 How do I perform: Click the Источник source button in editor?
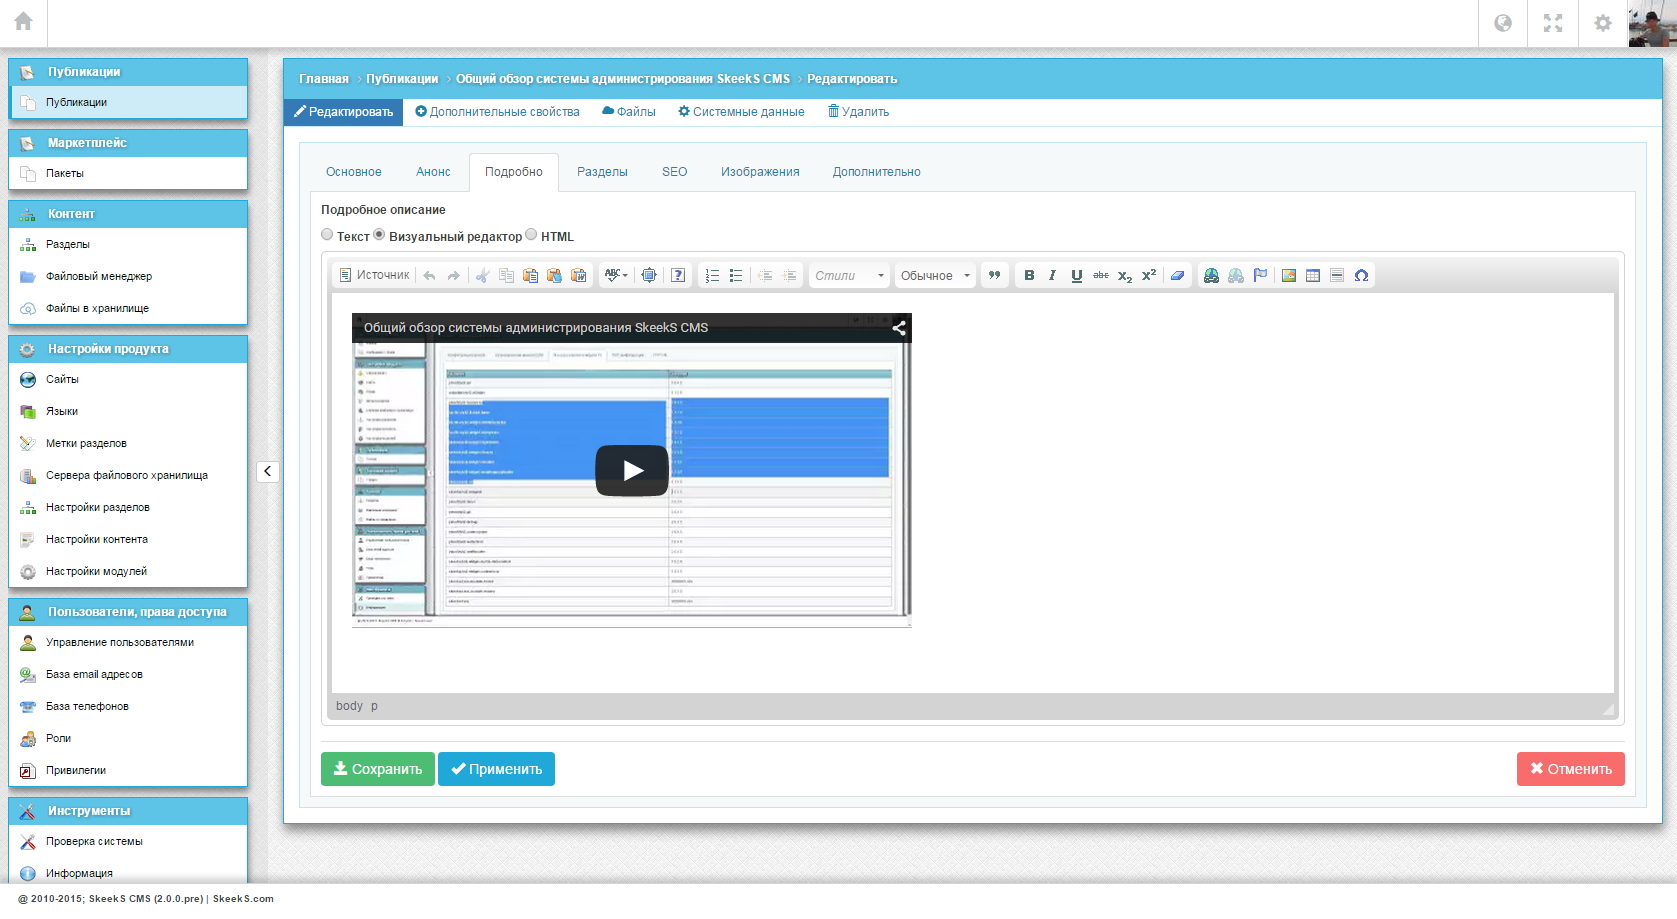(x=374, y=275)
